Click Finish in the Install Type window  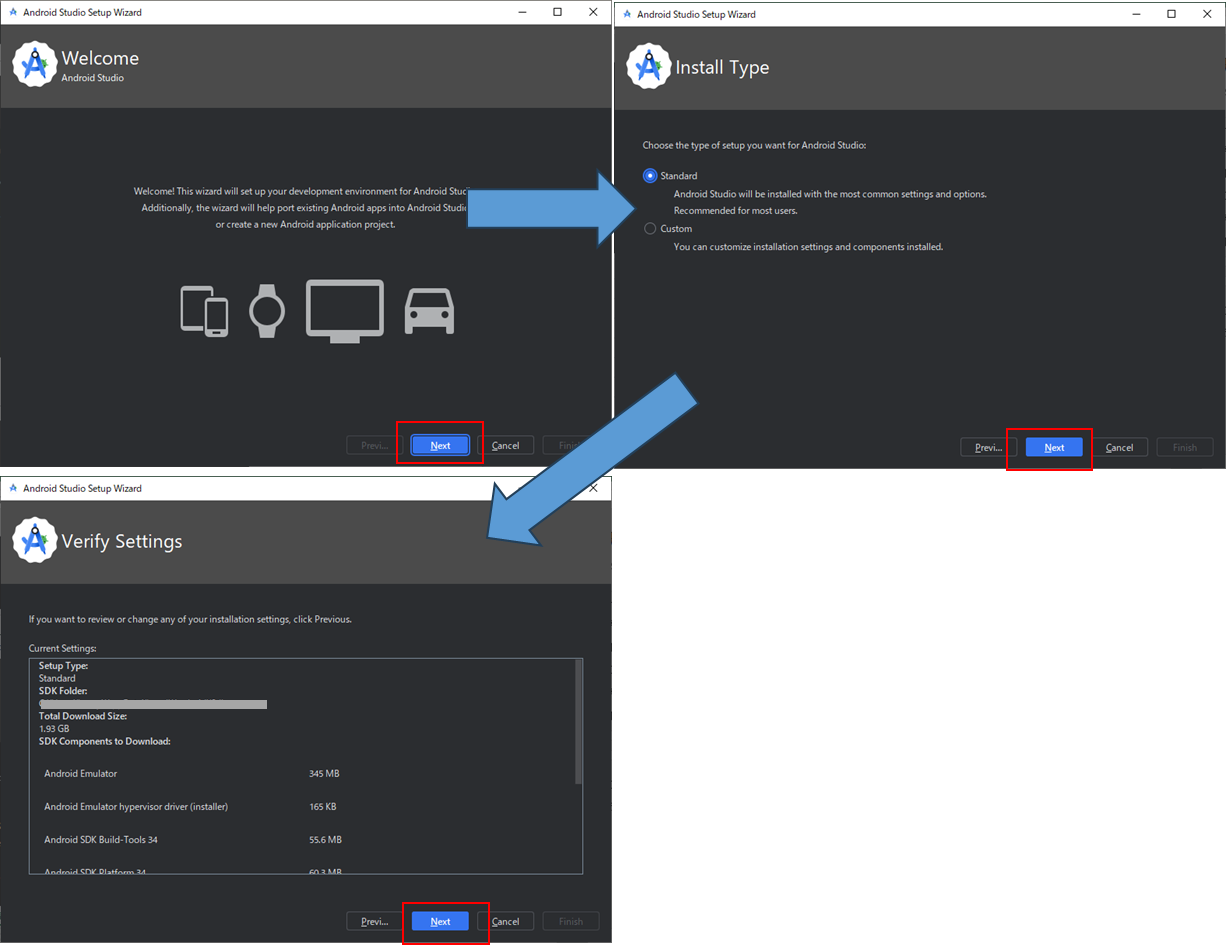(x=1185, y=447)
